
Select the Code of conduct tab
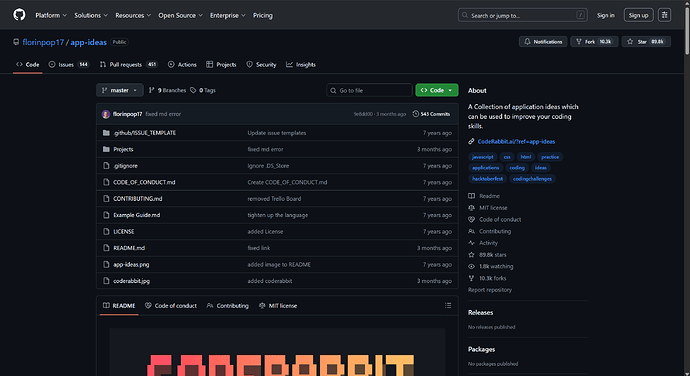171,306
